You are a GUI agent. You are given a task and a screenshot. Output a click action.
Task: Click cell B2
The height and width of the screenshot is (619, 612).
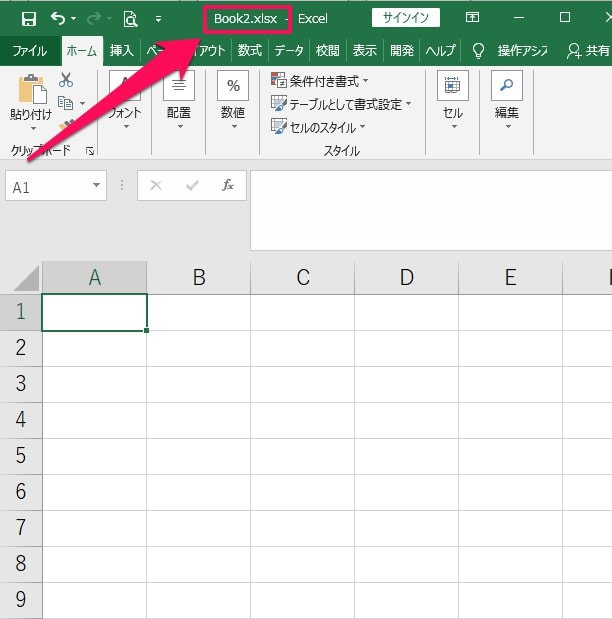[199, 349]
